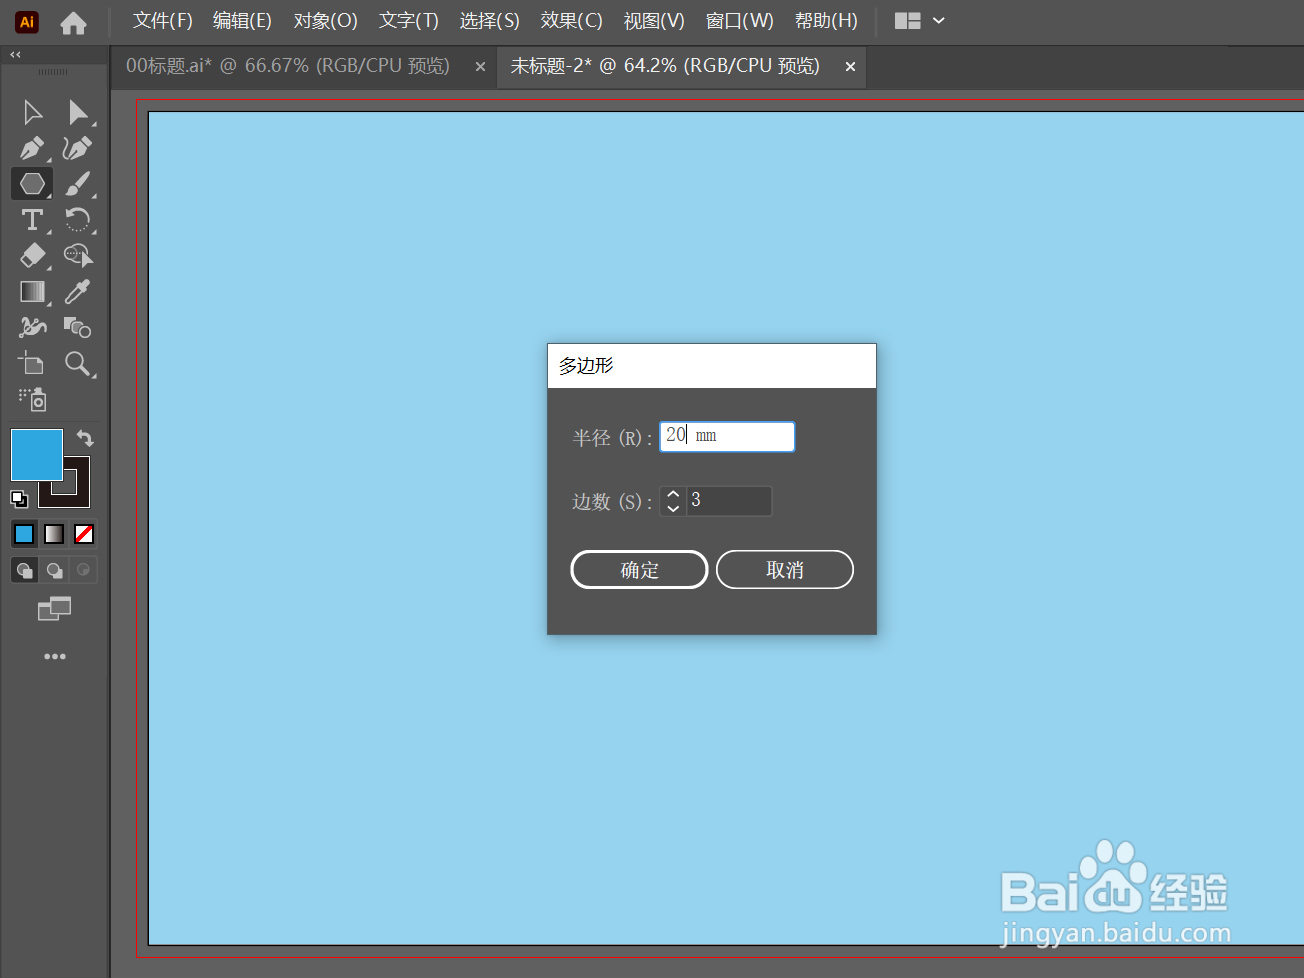
Task: Choose Draw Behind mode
Action: coord(54,570)
